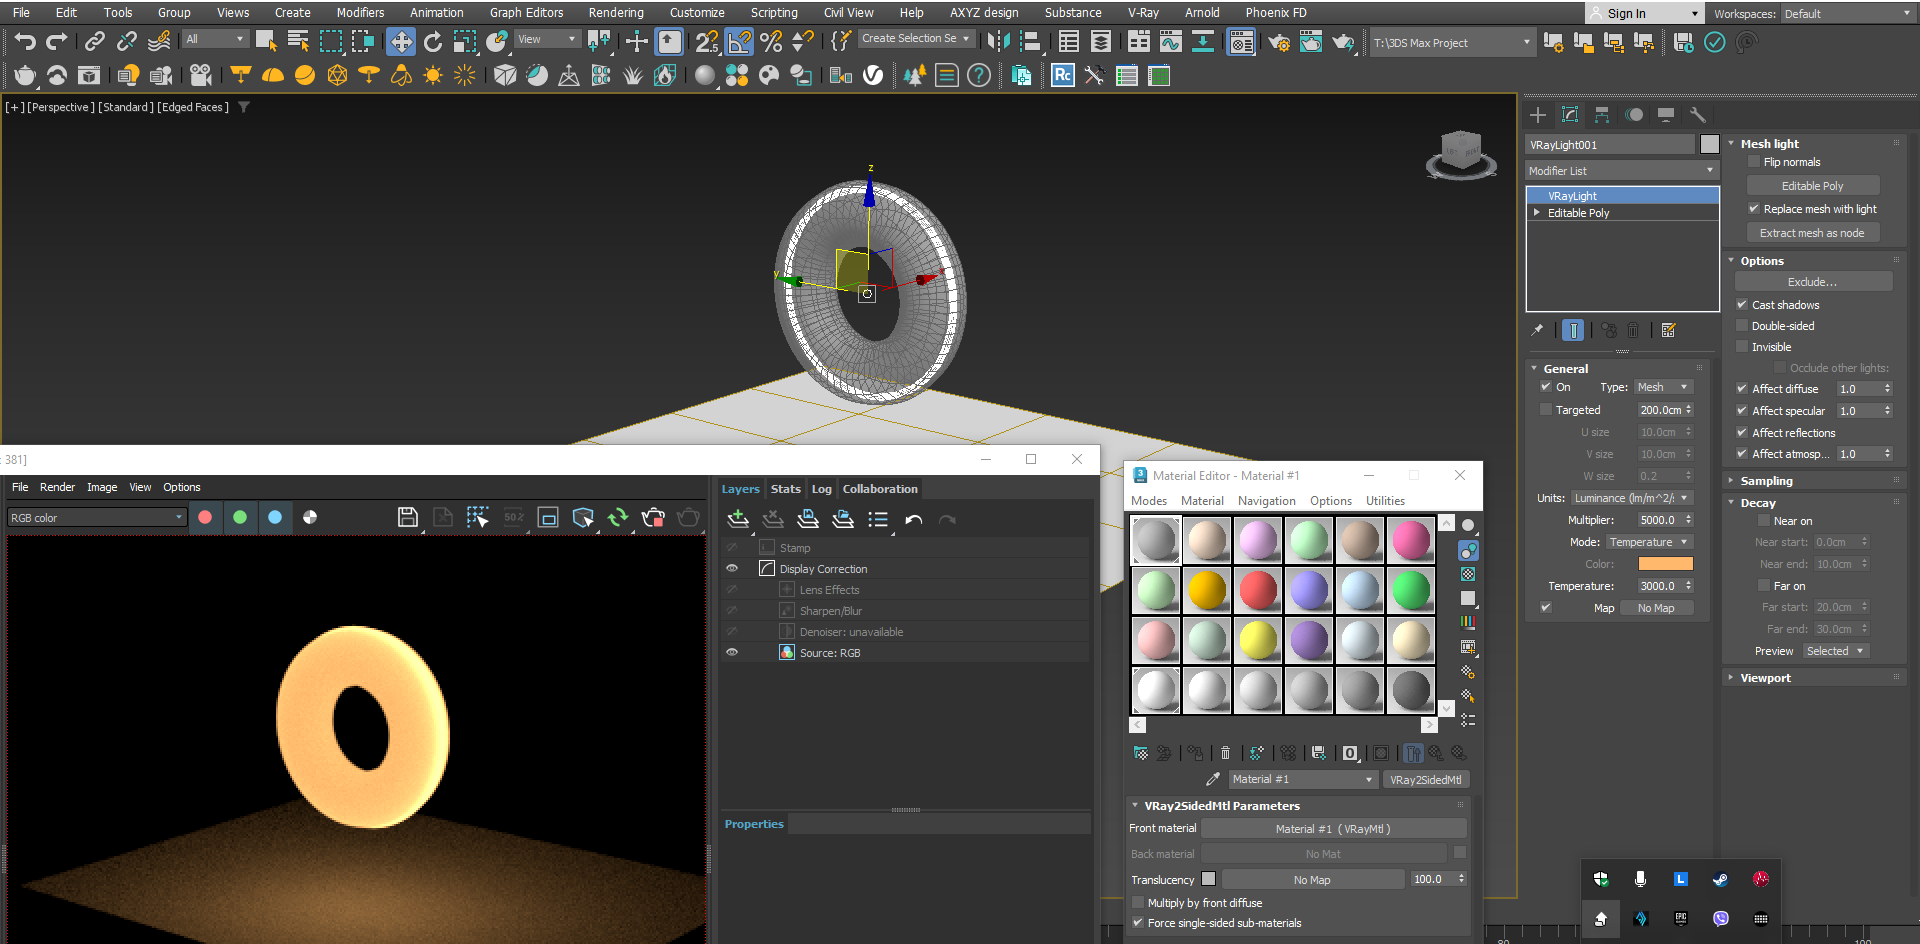Open Navigation menu in Material Editor
Image resolution: width=1920 pixels, height=944 pixels.
click(x=1266, y=501)
